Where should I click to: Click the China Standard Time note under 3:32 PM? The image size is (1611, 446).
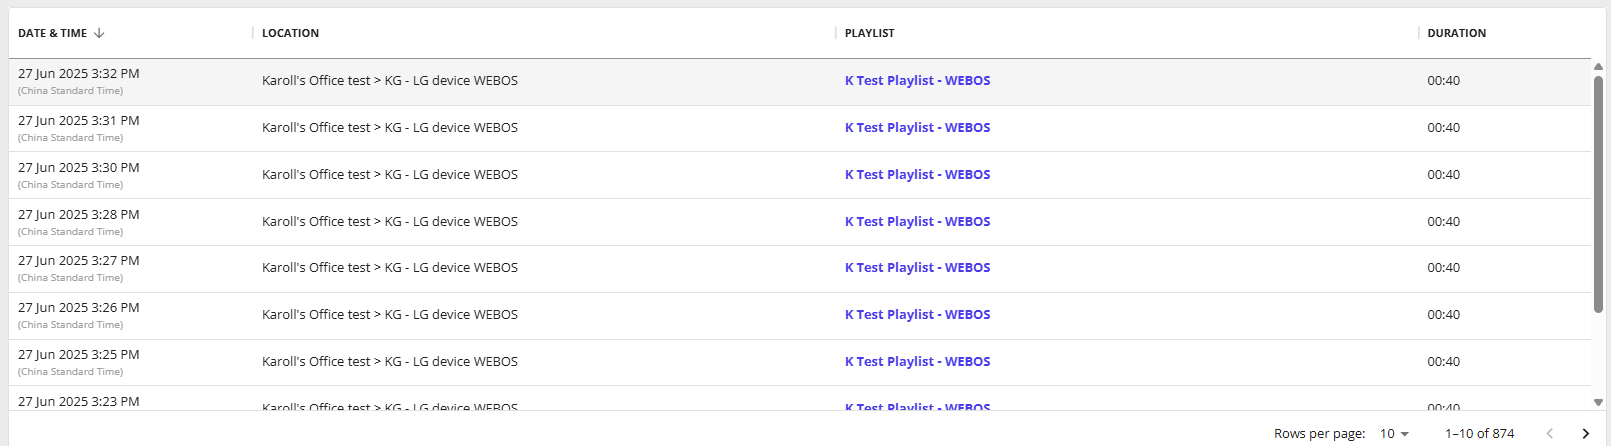tap(70, 90)
